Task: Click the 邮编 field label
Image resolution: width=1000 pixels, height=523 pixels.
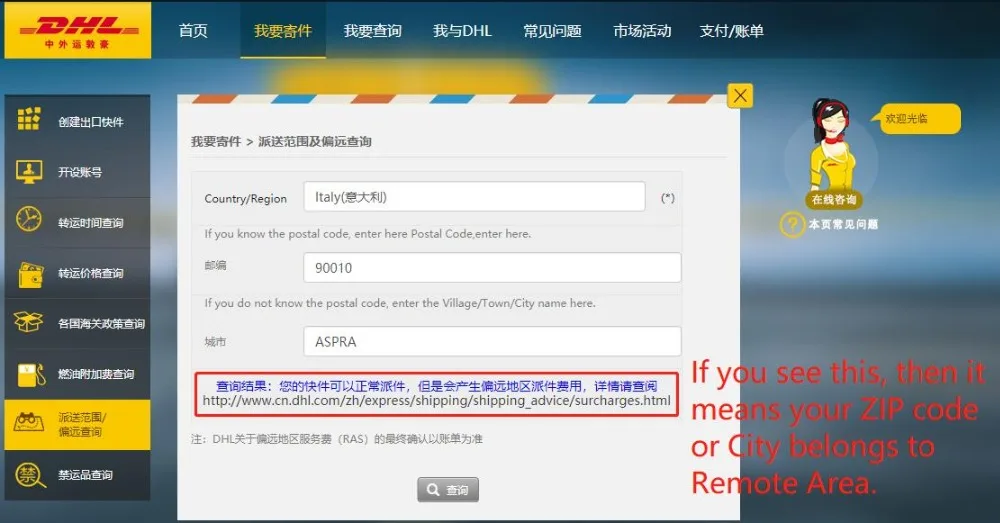Action: pyautogui.click(x=216, y=265)
